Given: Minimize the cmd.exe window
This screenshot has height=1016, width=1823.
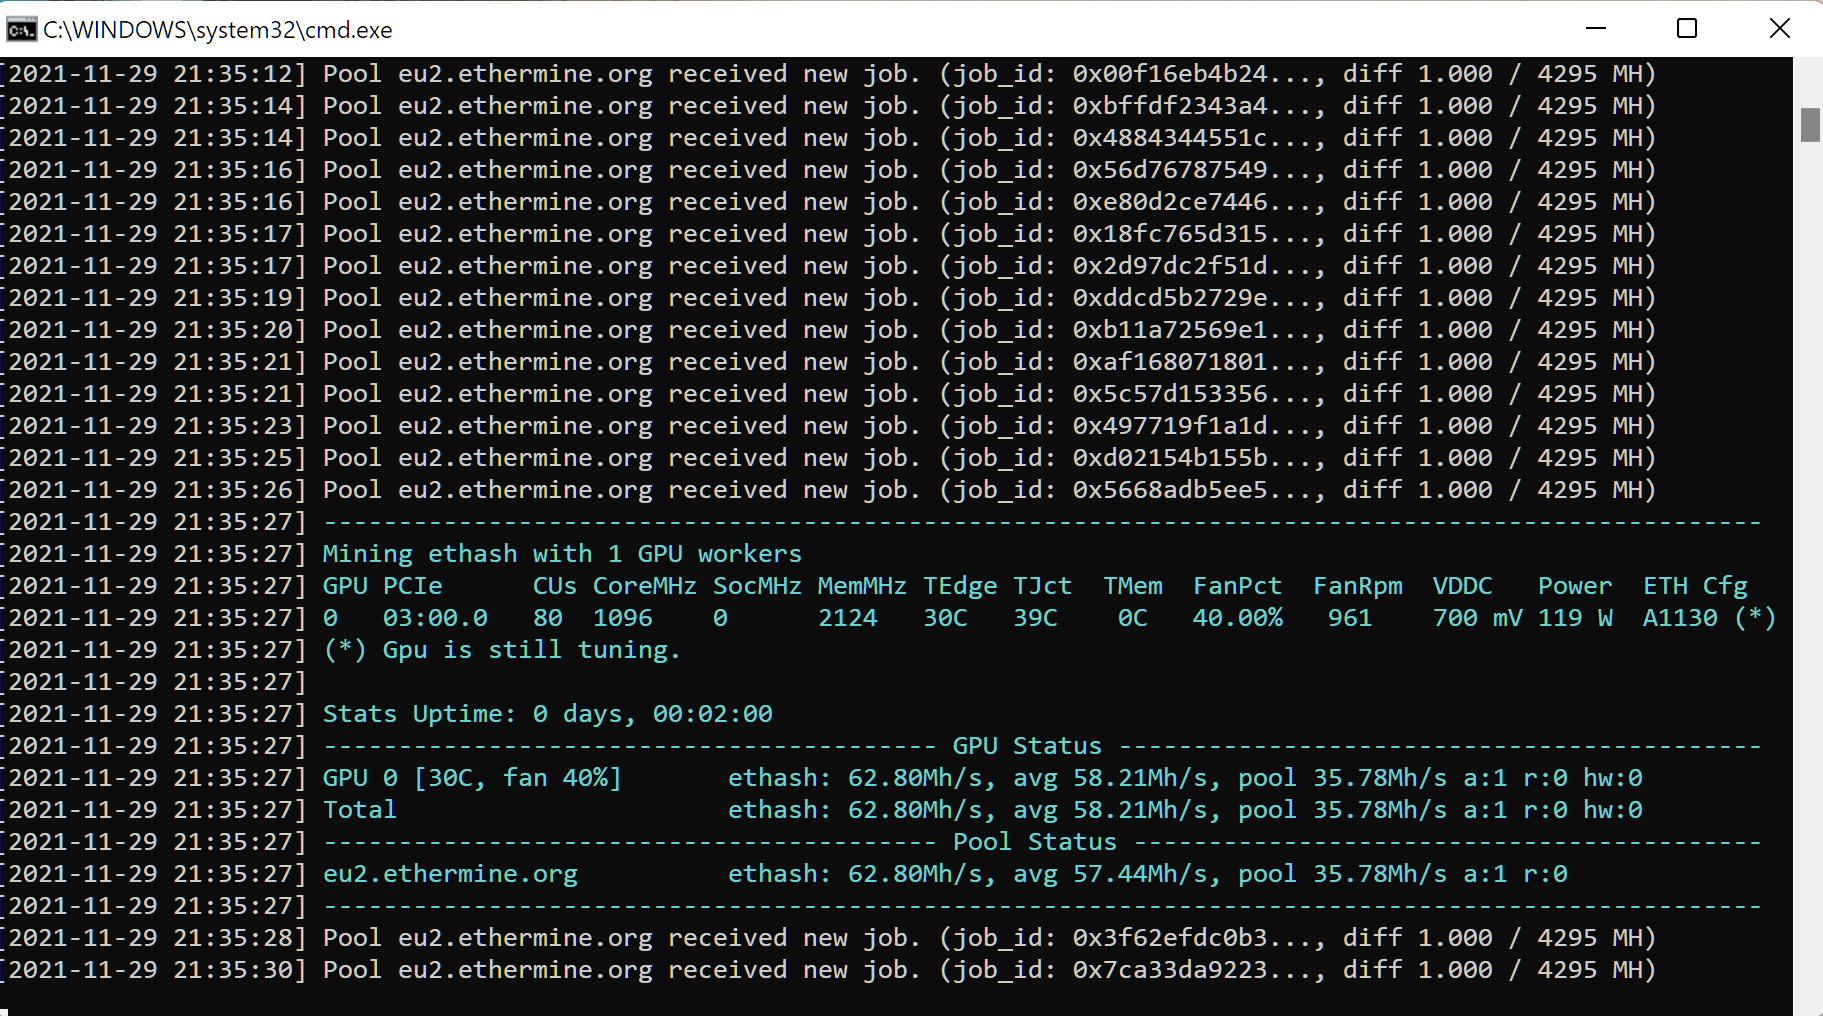Looking at the screenshot, I should [x=1596, y=28].
